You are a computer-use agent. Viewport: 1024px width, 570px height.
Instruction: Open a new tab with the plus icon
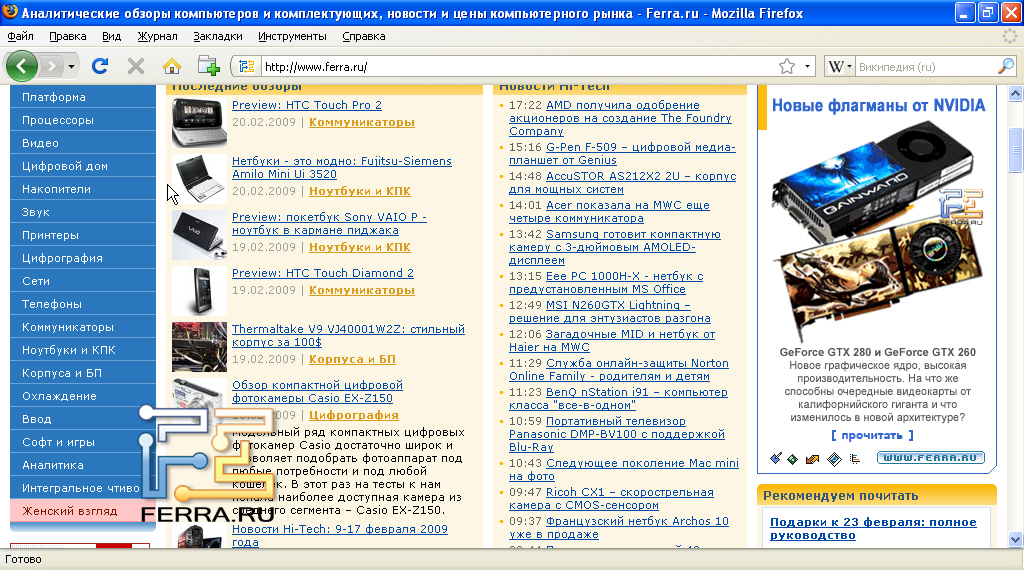pos(208,65)
